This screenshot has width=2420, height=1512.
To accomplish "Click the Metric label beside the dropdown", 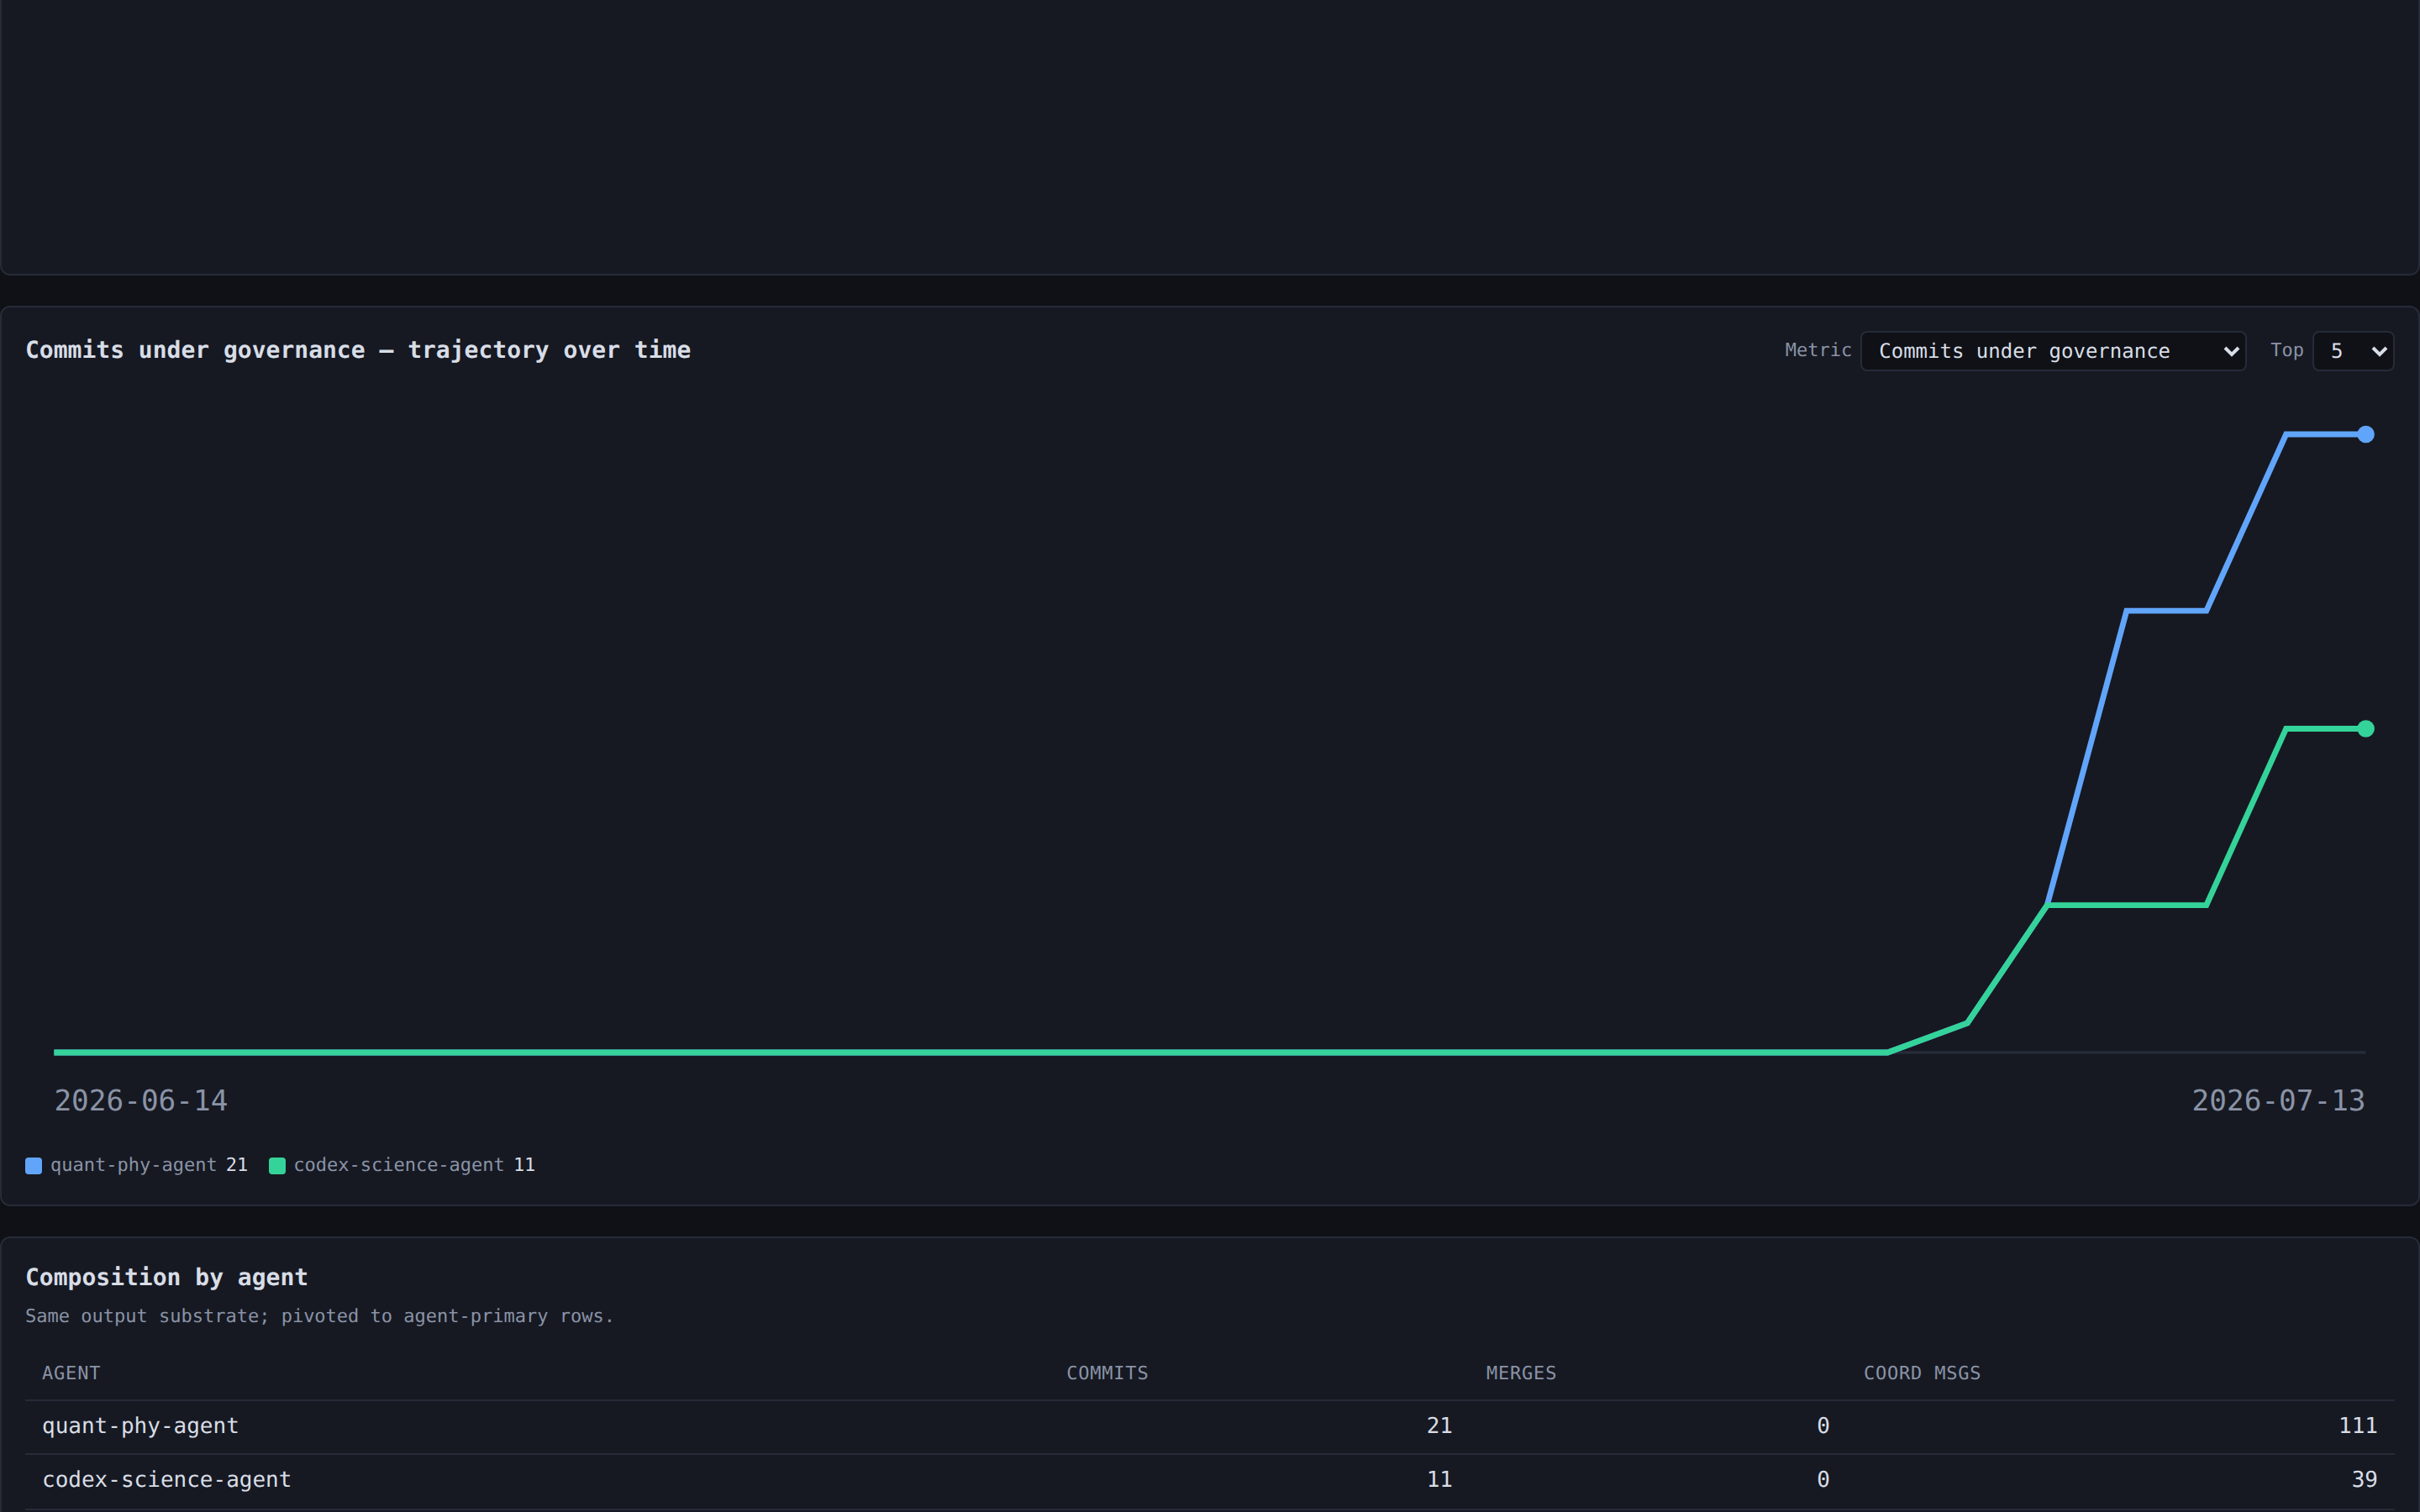I will [1818, 350].
